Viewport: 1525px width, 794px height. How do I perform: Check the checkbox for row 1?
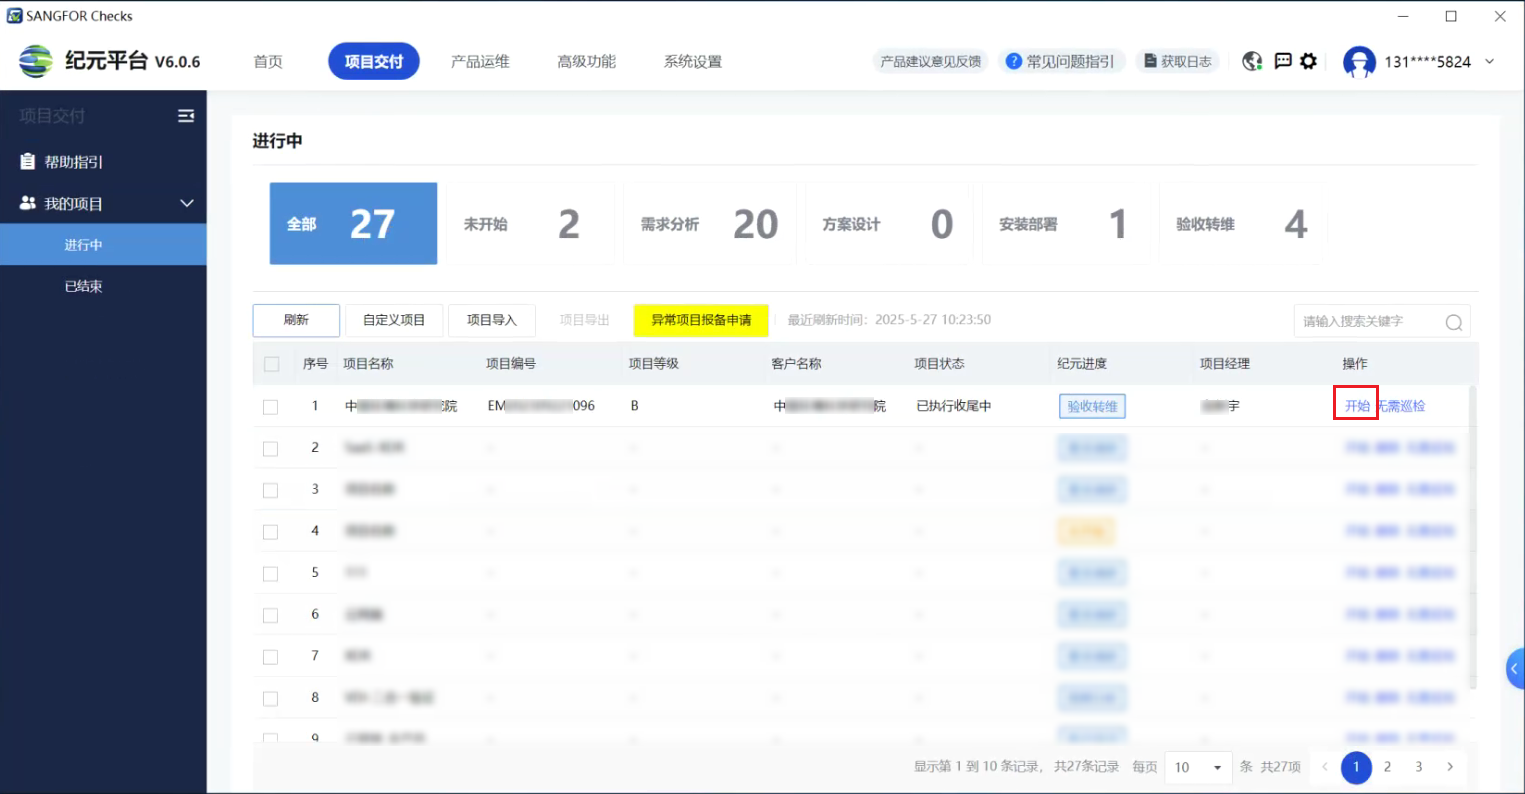pos(270,407)
